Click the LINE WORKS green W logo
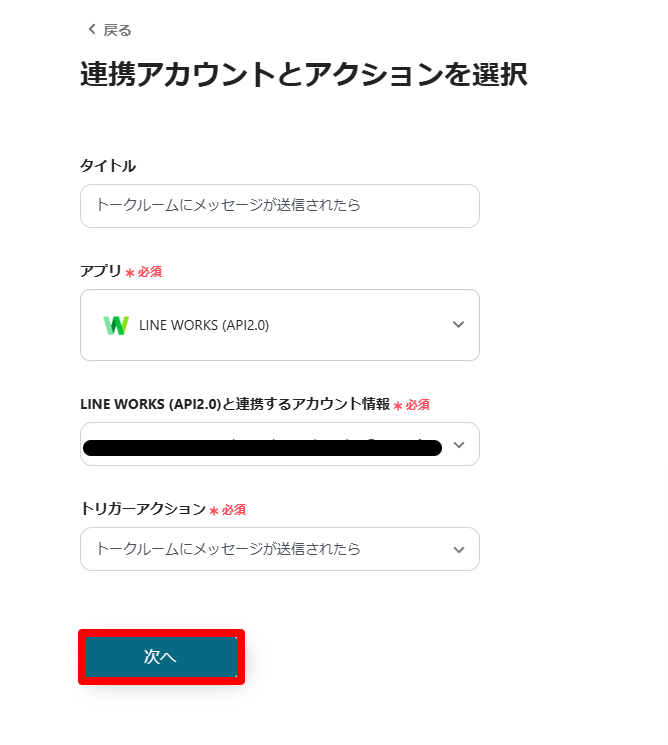The image size is (668, 745). pos(116,325)
